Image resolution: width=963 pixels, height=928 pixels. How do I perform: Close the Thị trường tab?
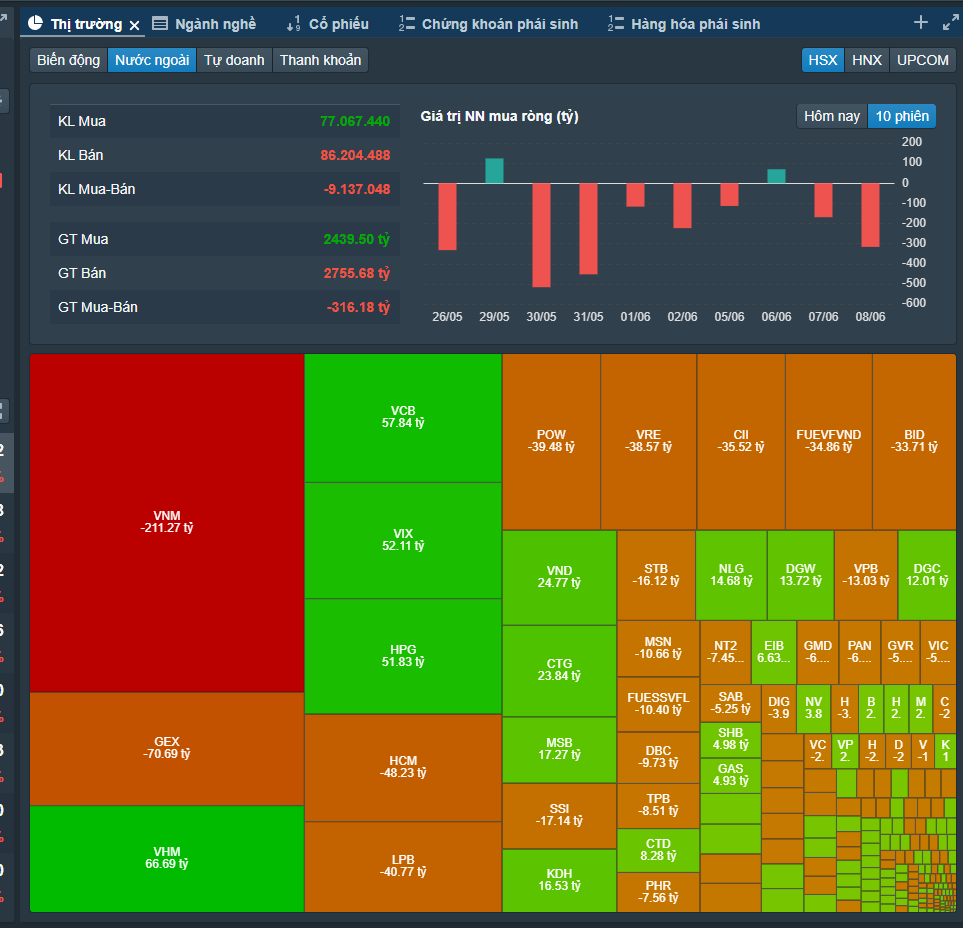coord(135,25)
